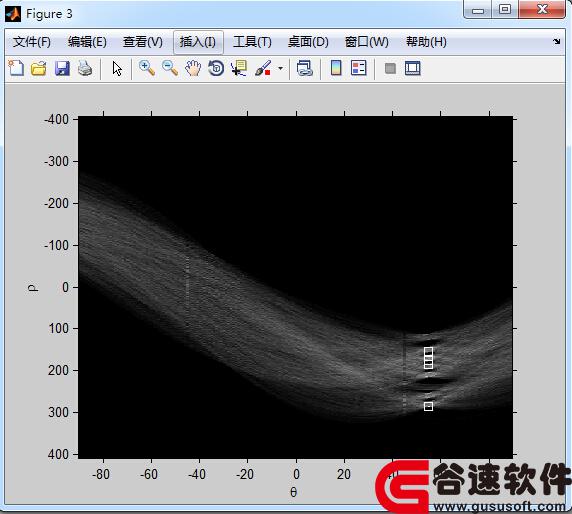Select the Data Cursor tool

pos(239,68)
